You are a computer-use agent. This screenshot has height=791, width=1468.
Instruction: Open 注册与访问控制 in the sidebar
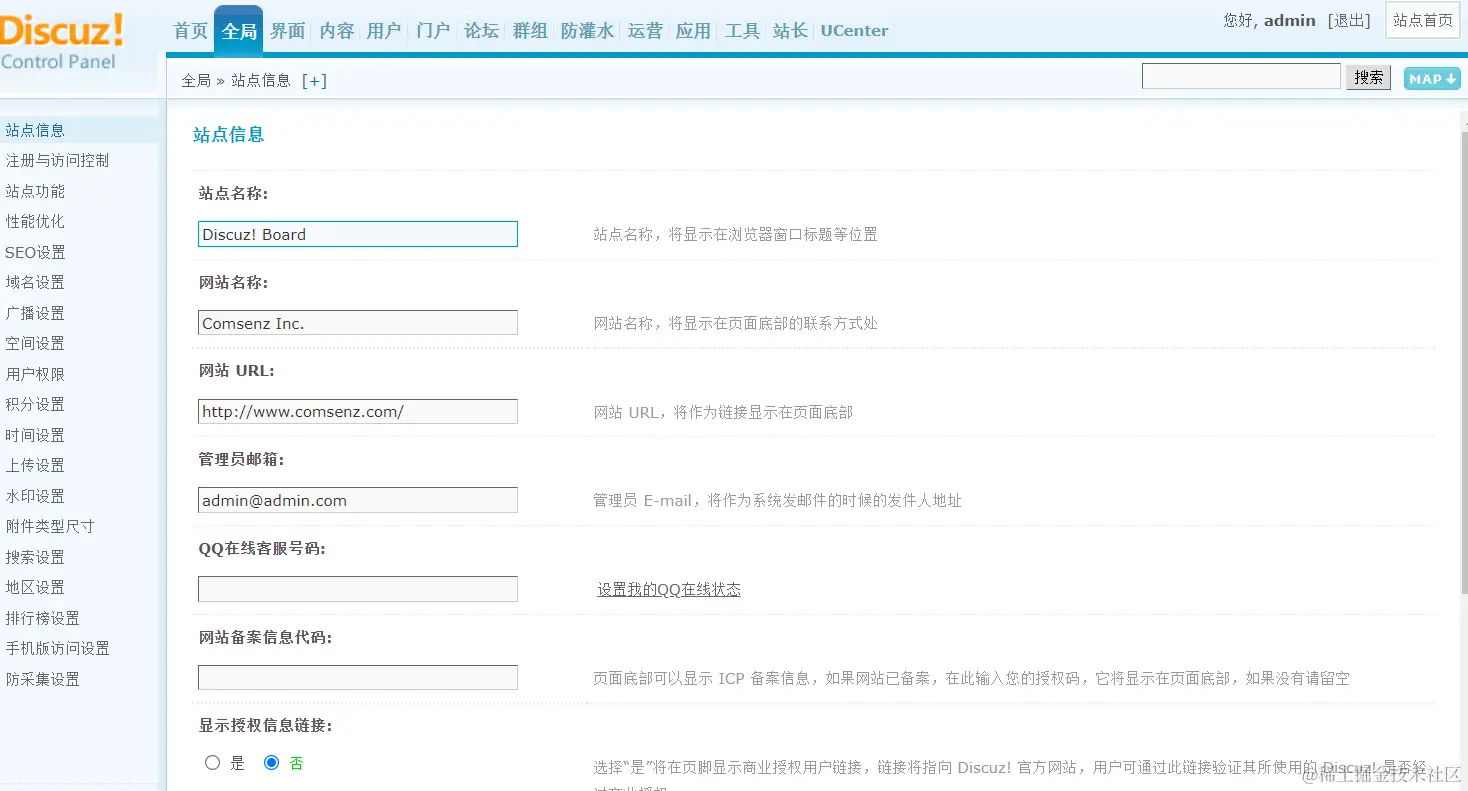pyautogui.click(x=57, y=161)
